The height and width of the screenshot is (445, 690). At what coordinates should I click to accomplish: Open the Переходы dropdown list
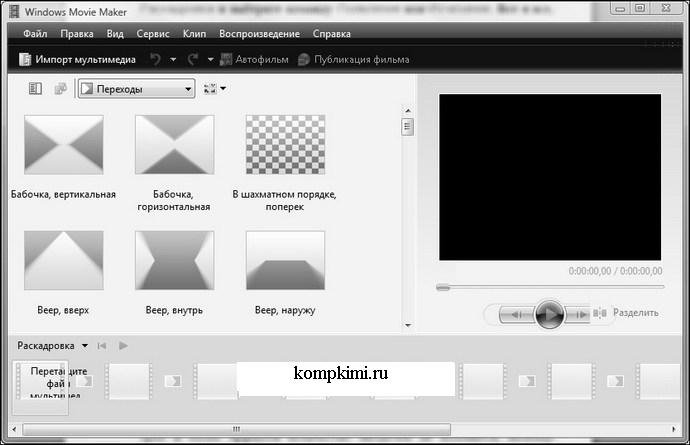[136, 89]
